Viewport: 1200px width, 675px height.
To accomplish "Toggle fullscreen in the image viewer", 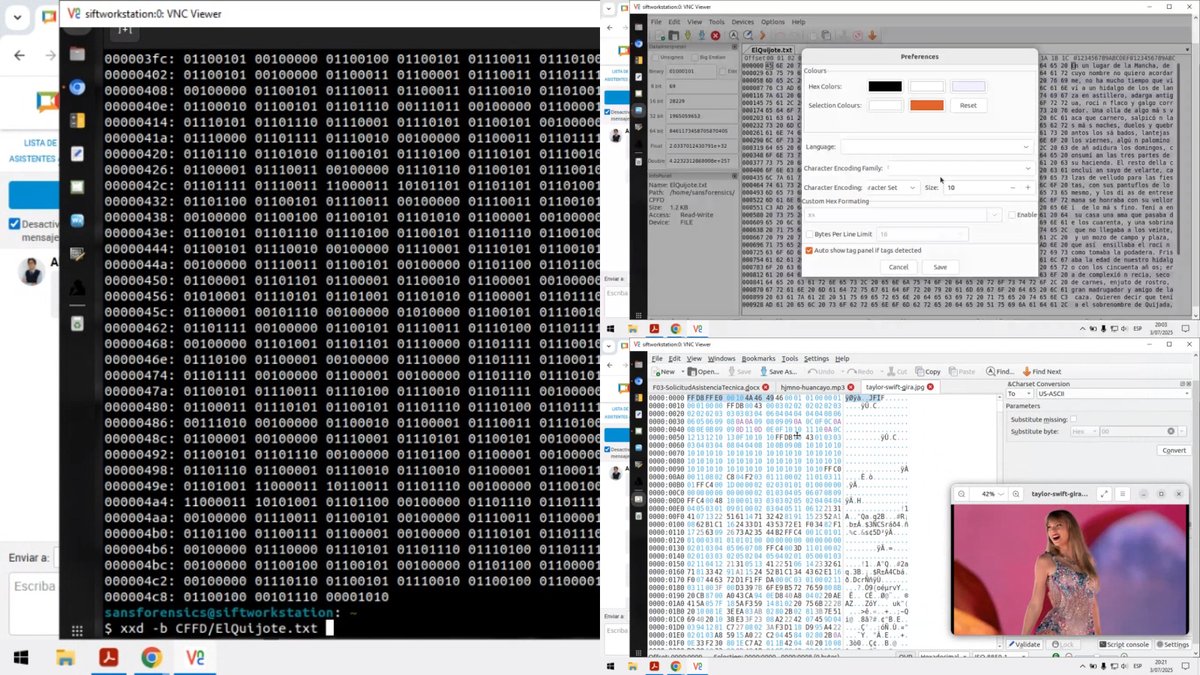I will tap(1105, 494).
